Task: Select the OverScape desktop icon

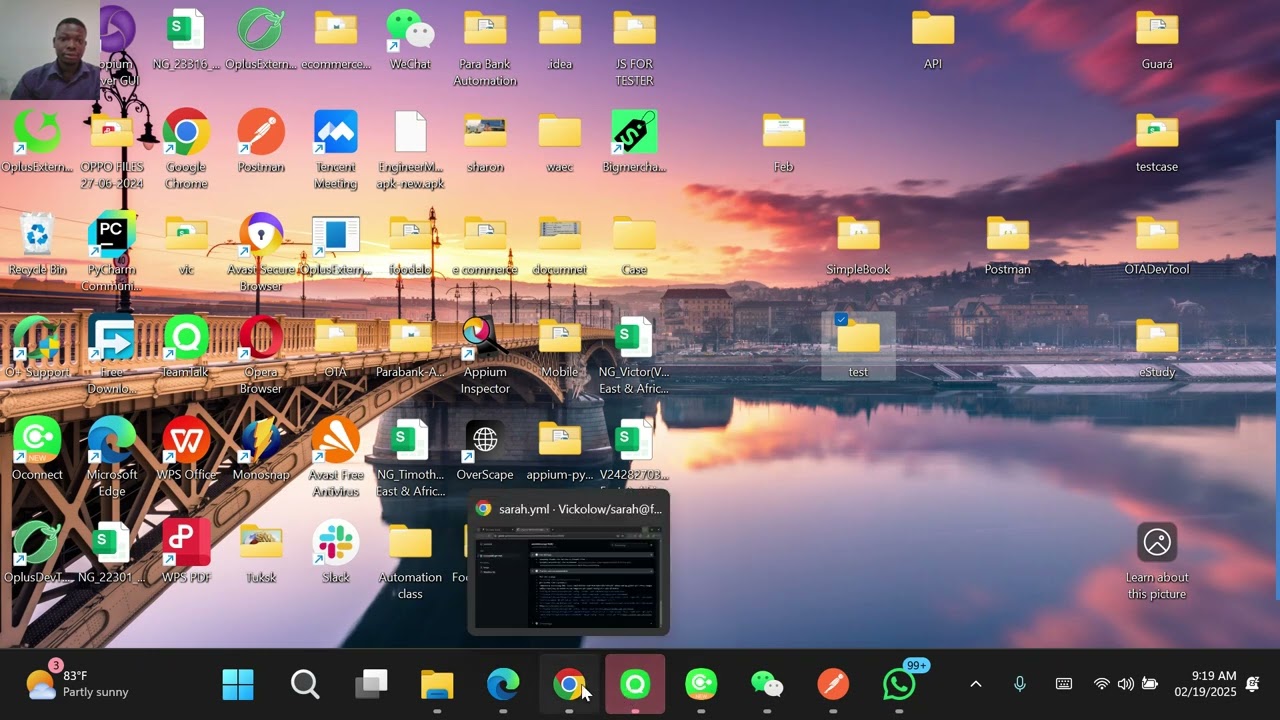Action: pos(485,449)
